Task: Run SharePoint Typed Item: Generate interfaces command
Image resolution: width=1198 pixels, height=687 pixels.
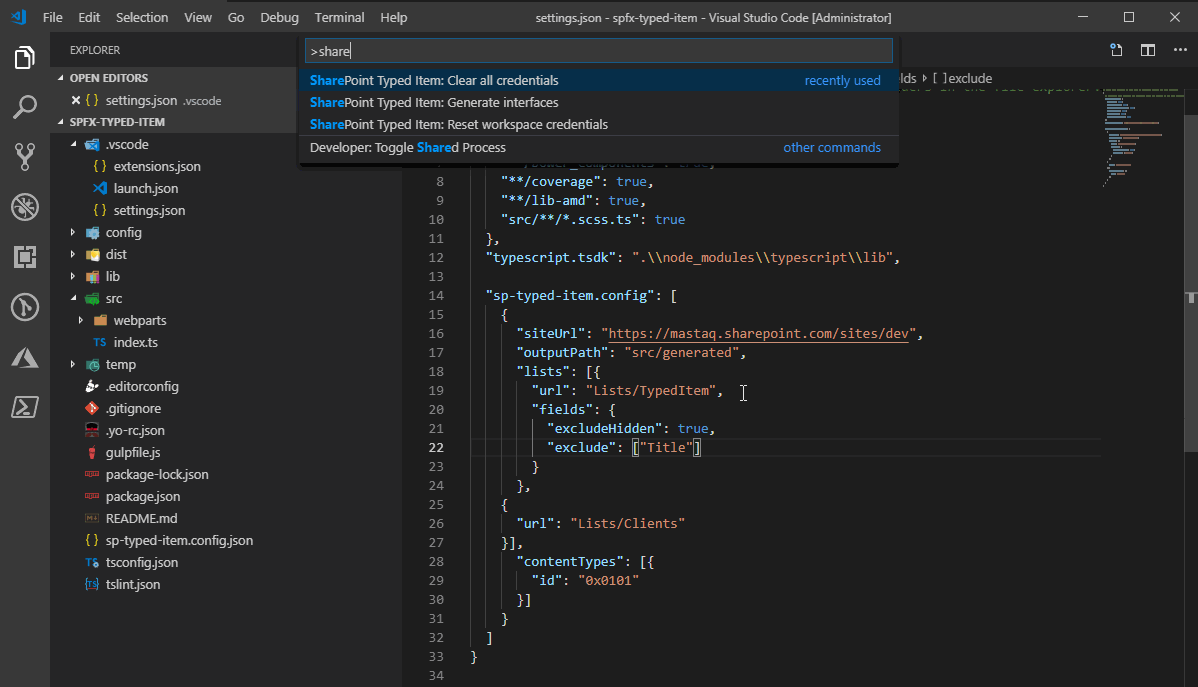Action: pyautogui.click(x=434, y=102)
